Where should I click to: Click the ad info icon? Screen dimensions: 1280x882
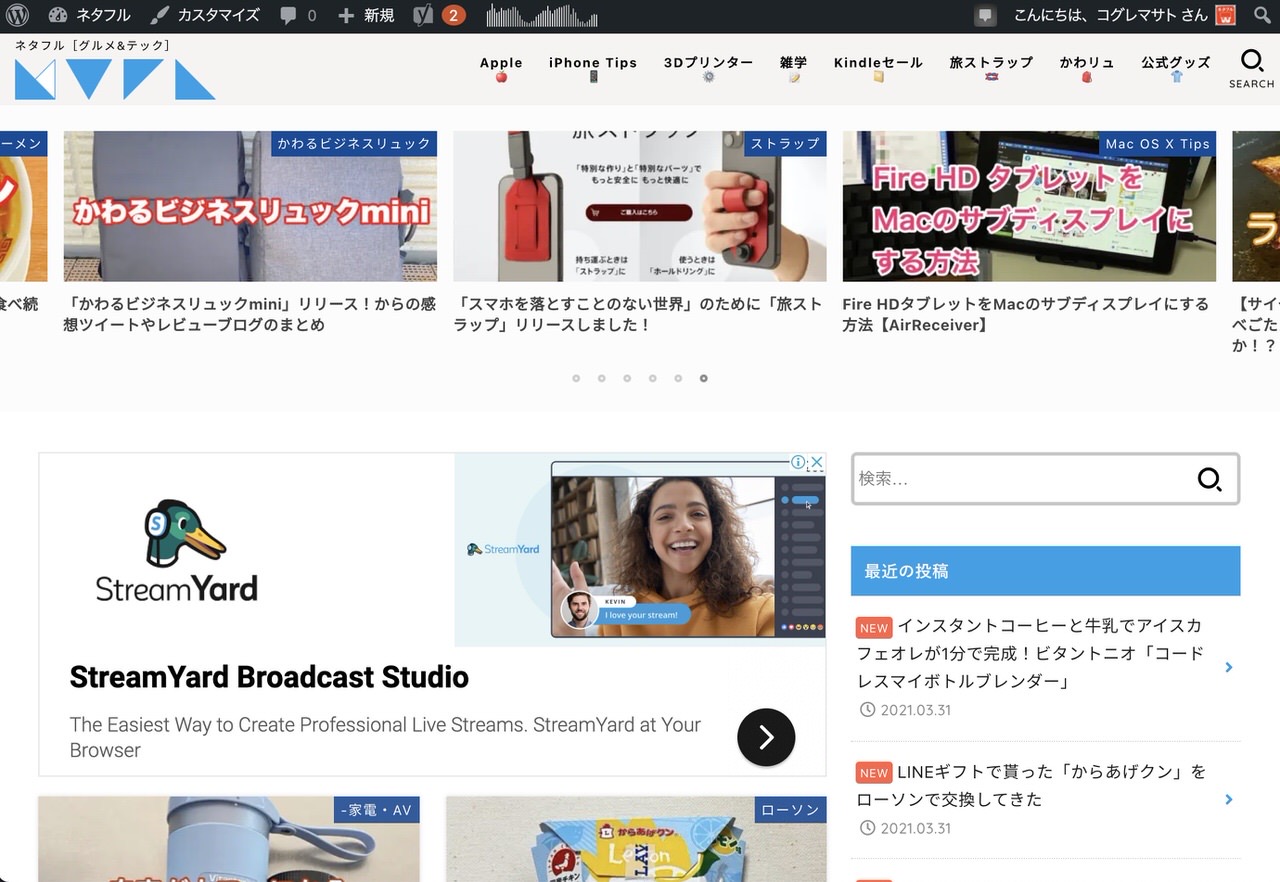[x=798, y=462]
